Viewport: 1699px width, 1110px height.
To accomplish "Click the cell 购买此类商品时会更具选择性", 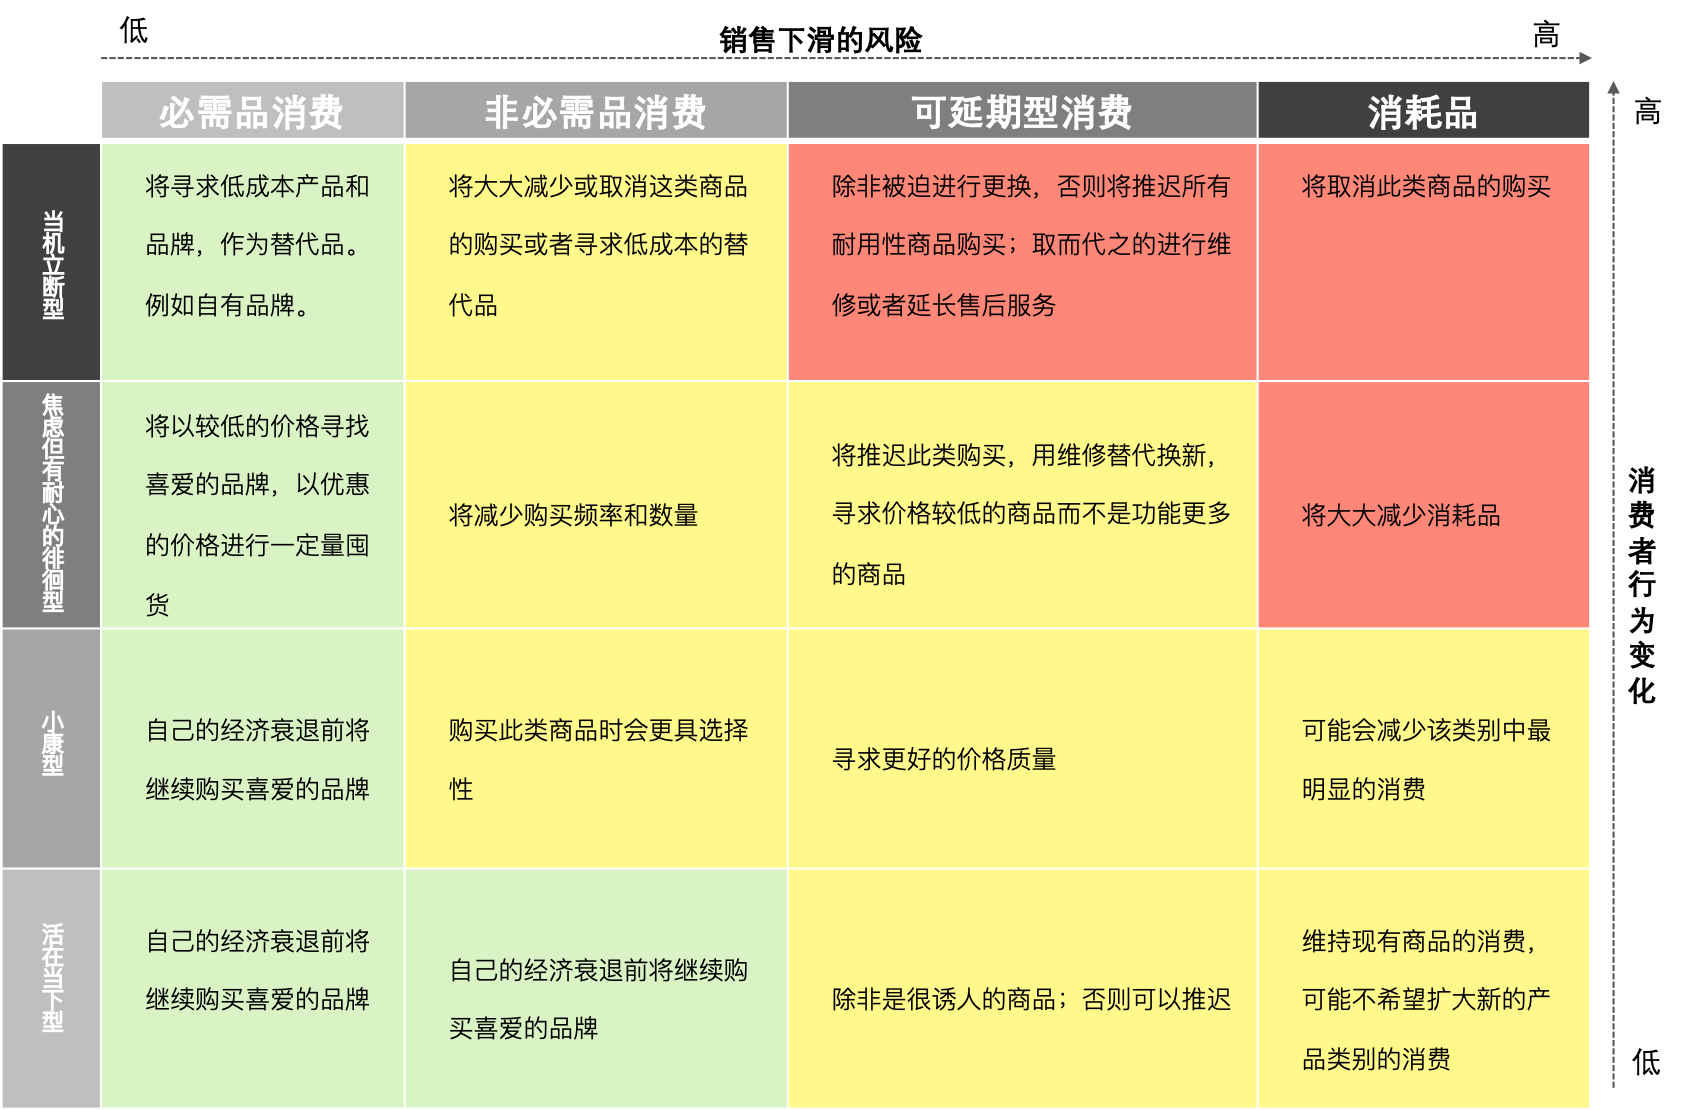I will [x=596, y=748].
